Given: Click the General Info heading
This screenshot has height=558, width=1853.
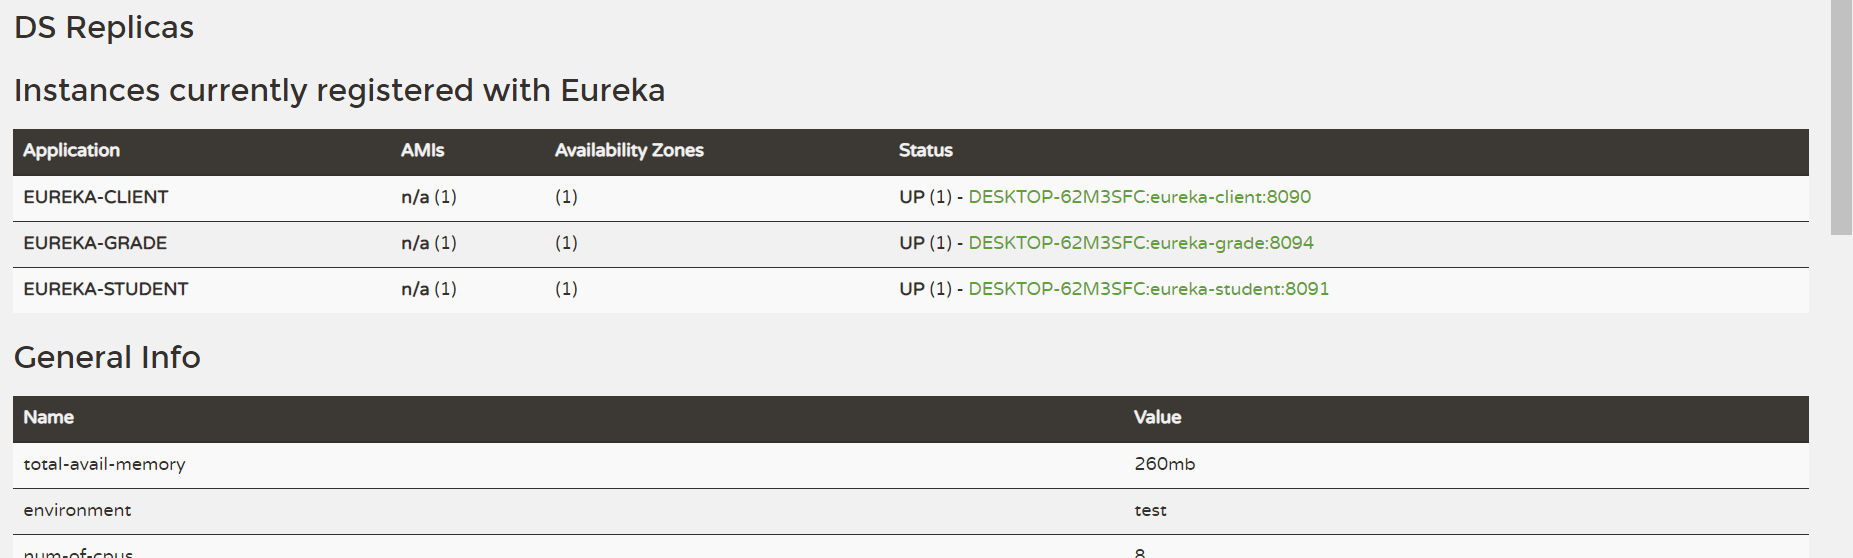Looking at the screenshot, I should click(107, 357).
